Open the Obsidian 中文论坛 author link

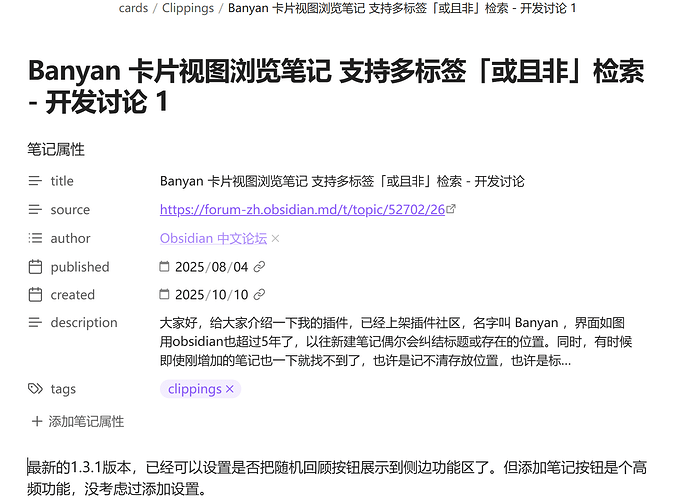point(213,238)
